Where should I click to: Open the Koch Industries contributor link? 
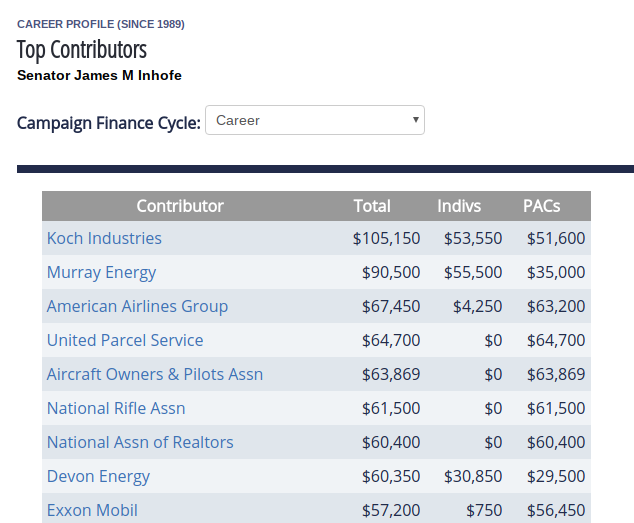(104, 238)
